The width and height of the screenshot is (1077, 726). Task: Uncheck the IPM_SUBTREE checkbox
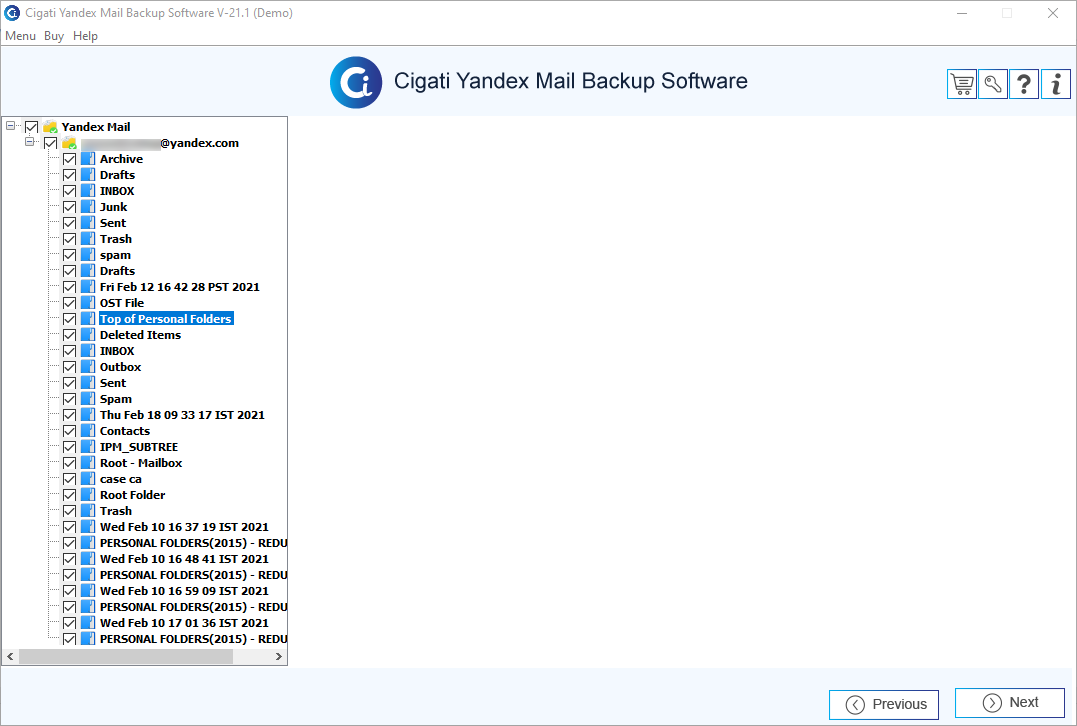point(69,446)
